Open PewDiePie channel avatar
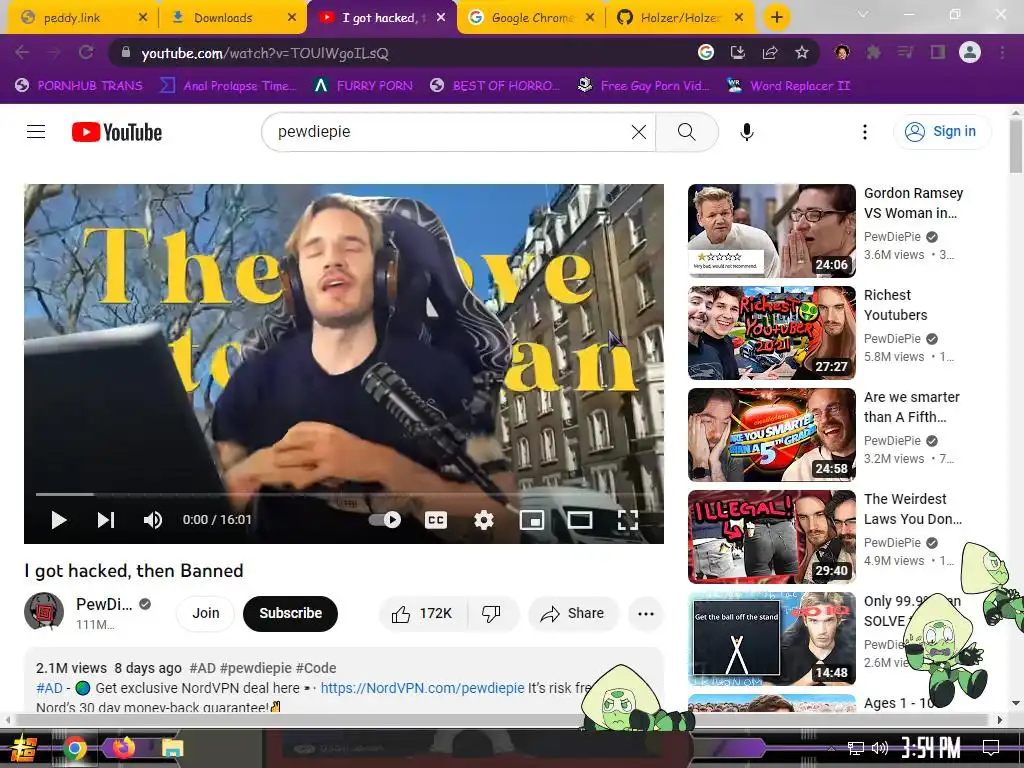1024x768 pixels. point(44,612)
